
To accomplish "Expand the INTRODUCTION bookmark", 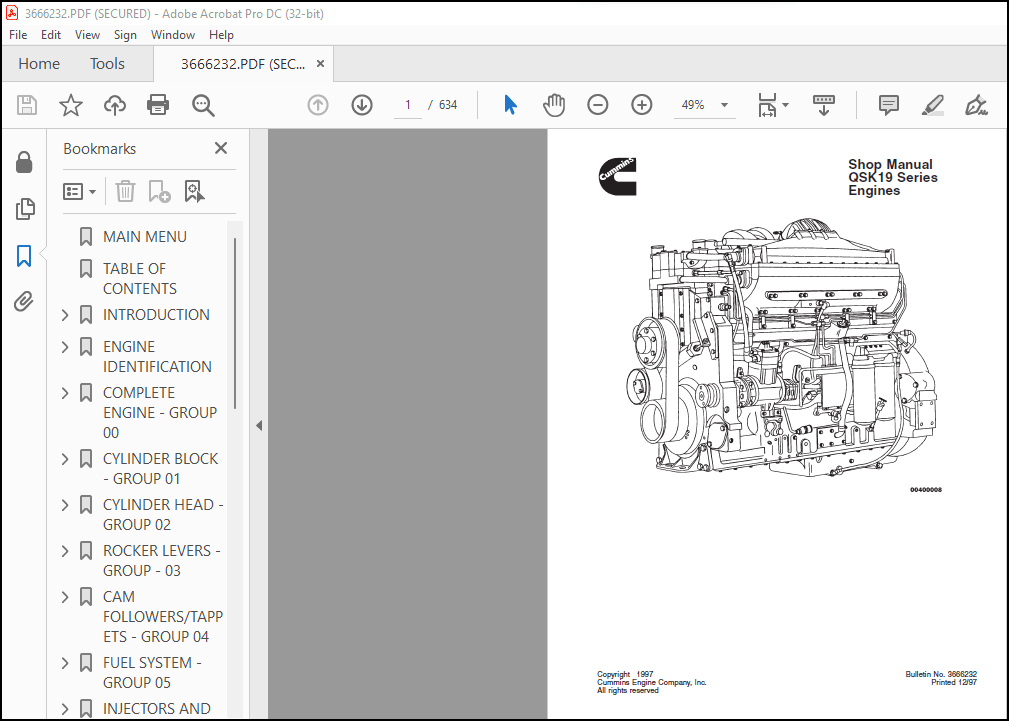I will pos(65,315).
